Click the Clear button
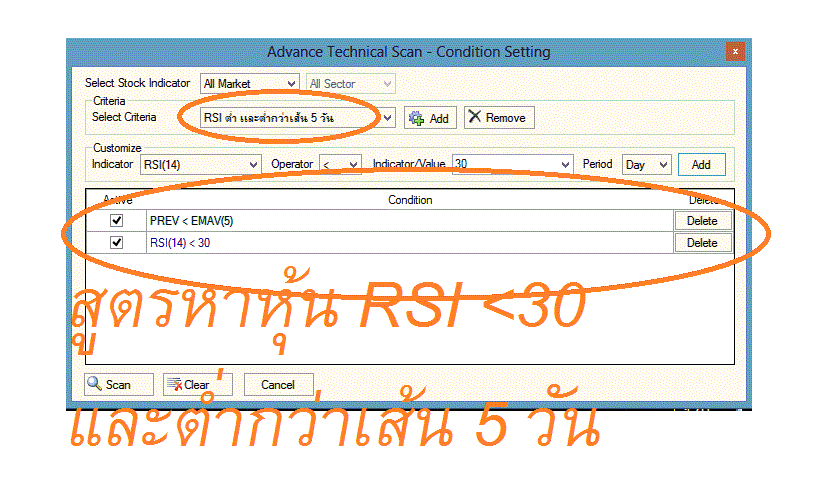The width and height of the screenshot is (829, 494). [x=198, y=385]
